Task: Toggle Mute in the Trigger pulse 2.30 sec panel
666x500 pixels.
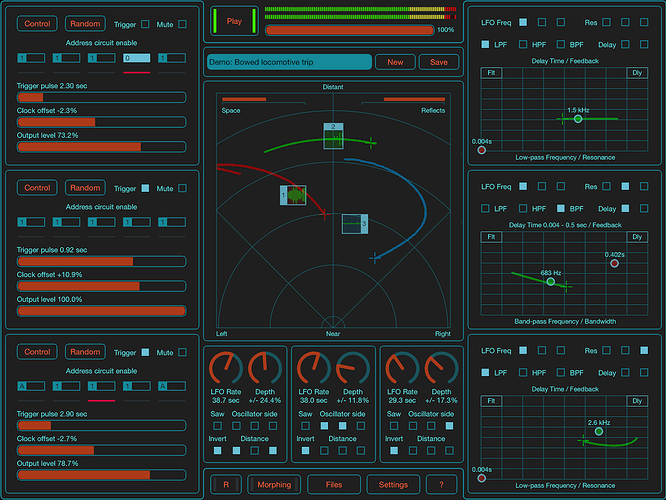Action: (182, 23)
